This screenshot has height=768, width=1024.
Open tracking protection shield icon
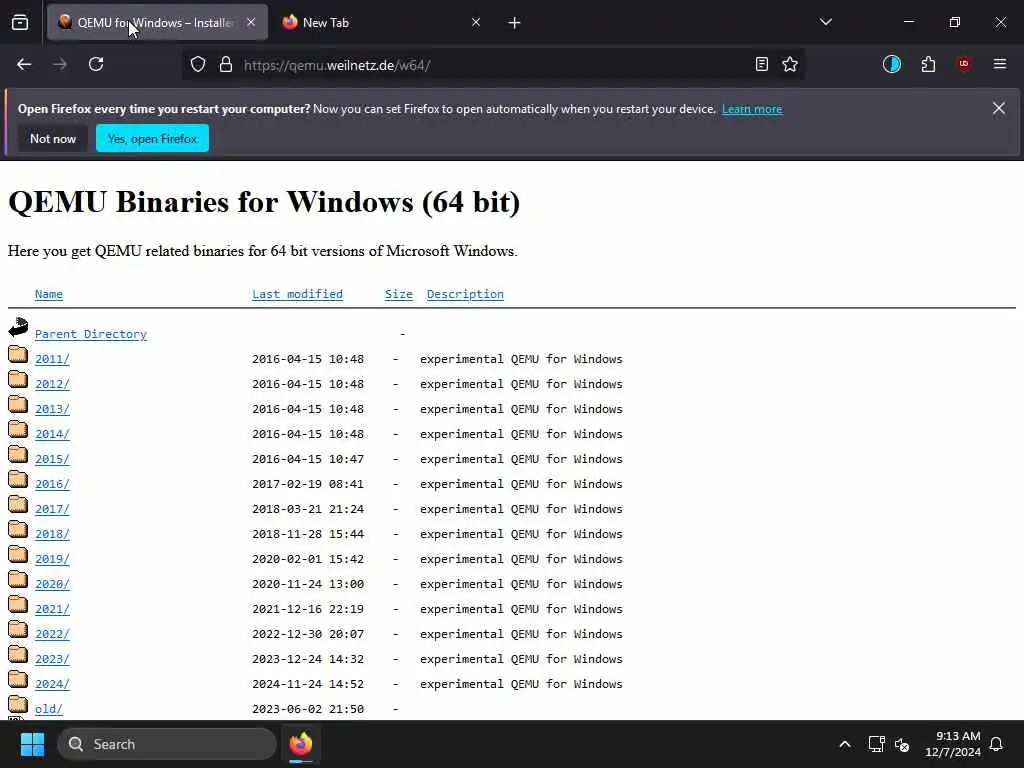click(x=198, y=64)
